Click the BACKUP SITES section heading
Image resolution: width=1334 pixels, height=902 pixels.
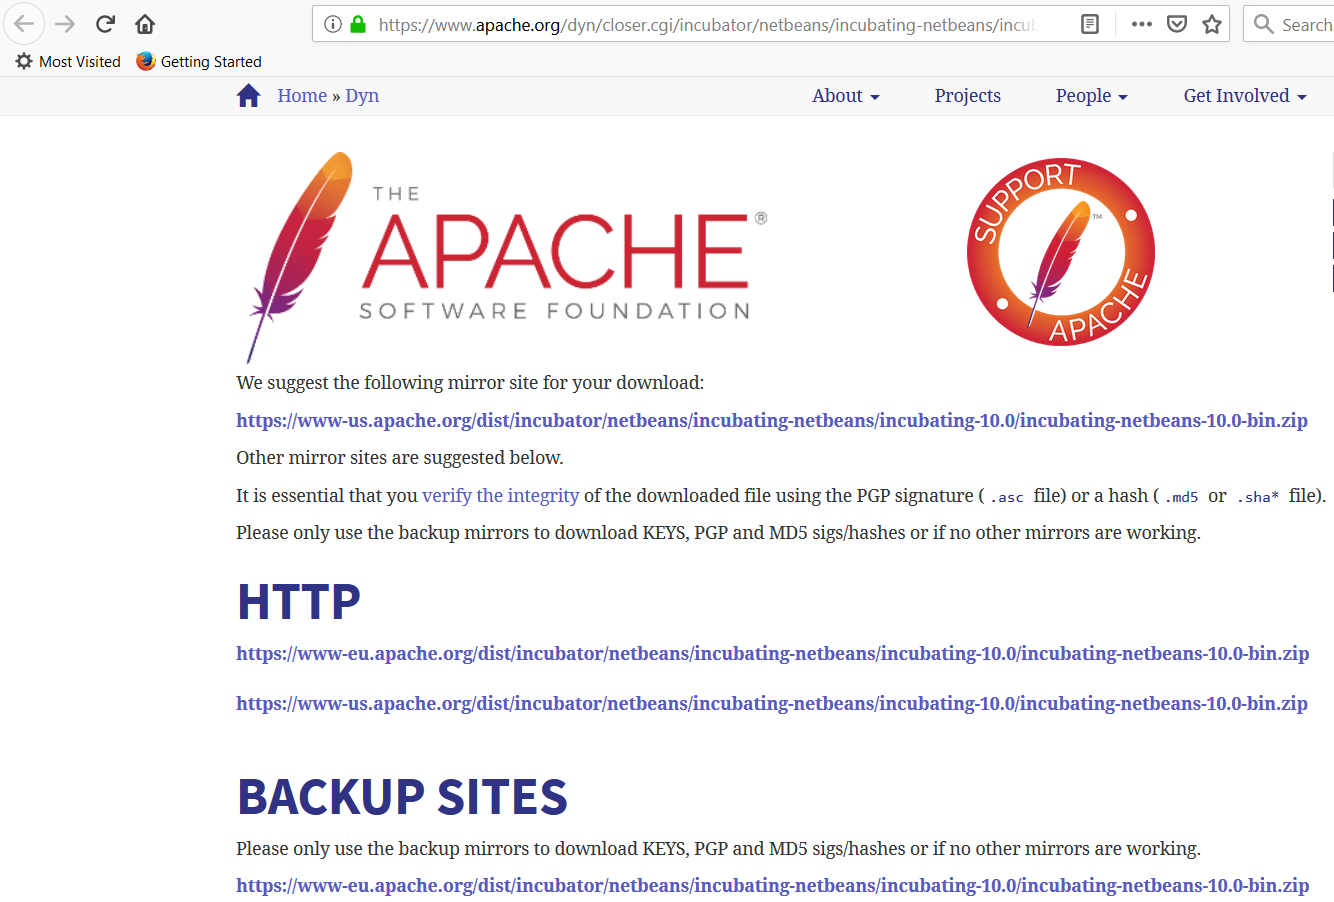point(402,797)
